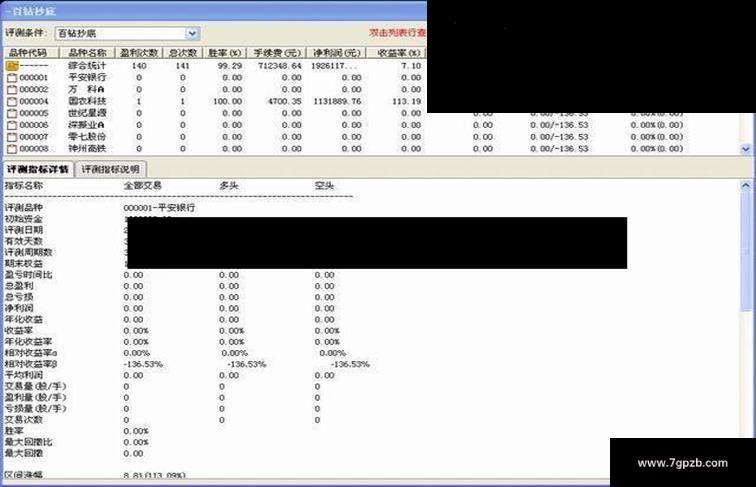This screenshot has height=487, width=756.
Task: Select the 深振业A stock row
Action: pyautogui.click(x=87, y=125)
